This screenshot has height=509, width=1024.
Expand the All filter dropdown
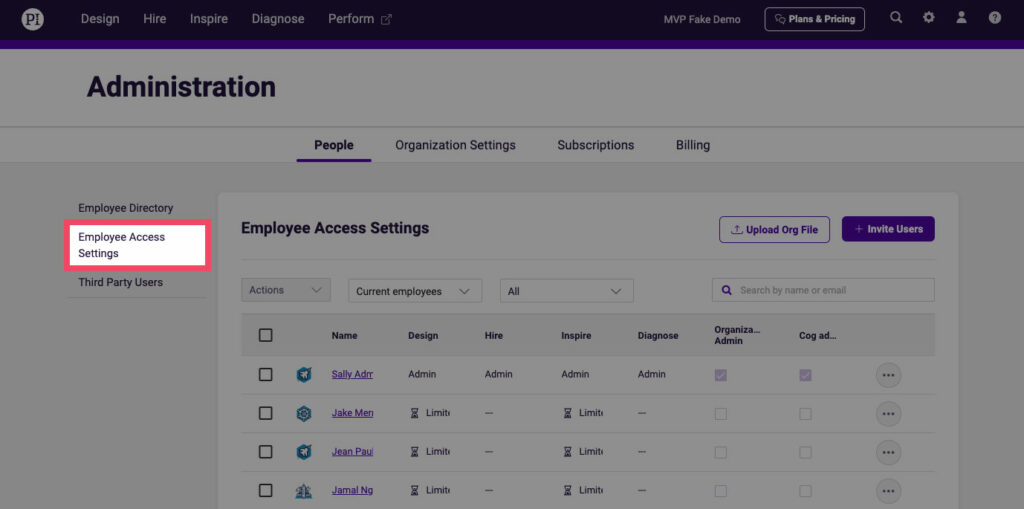[x=566, y=291]
